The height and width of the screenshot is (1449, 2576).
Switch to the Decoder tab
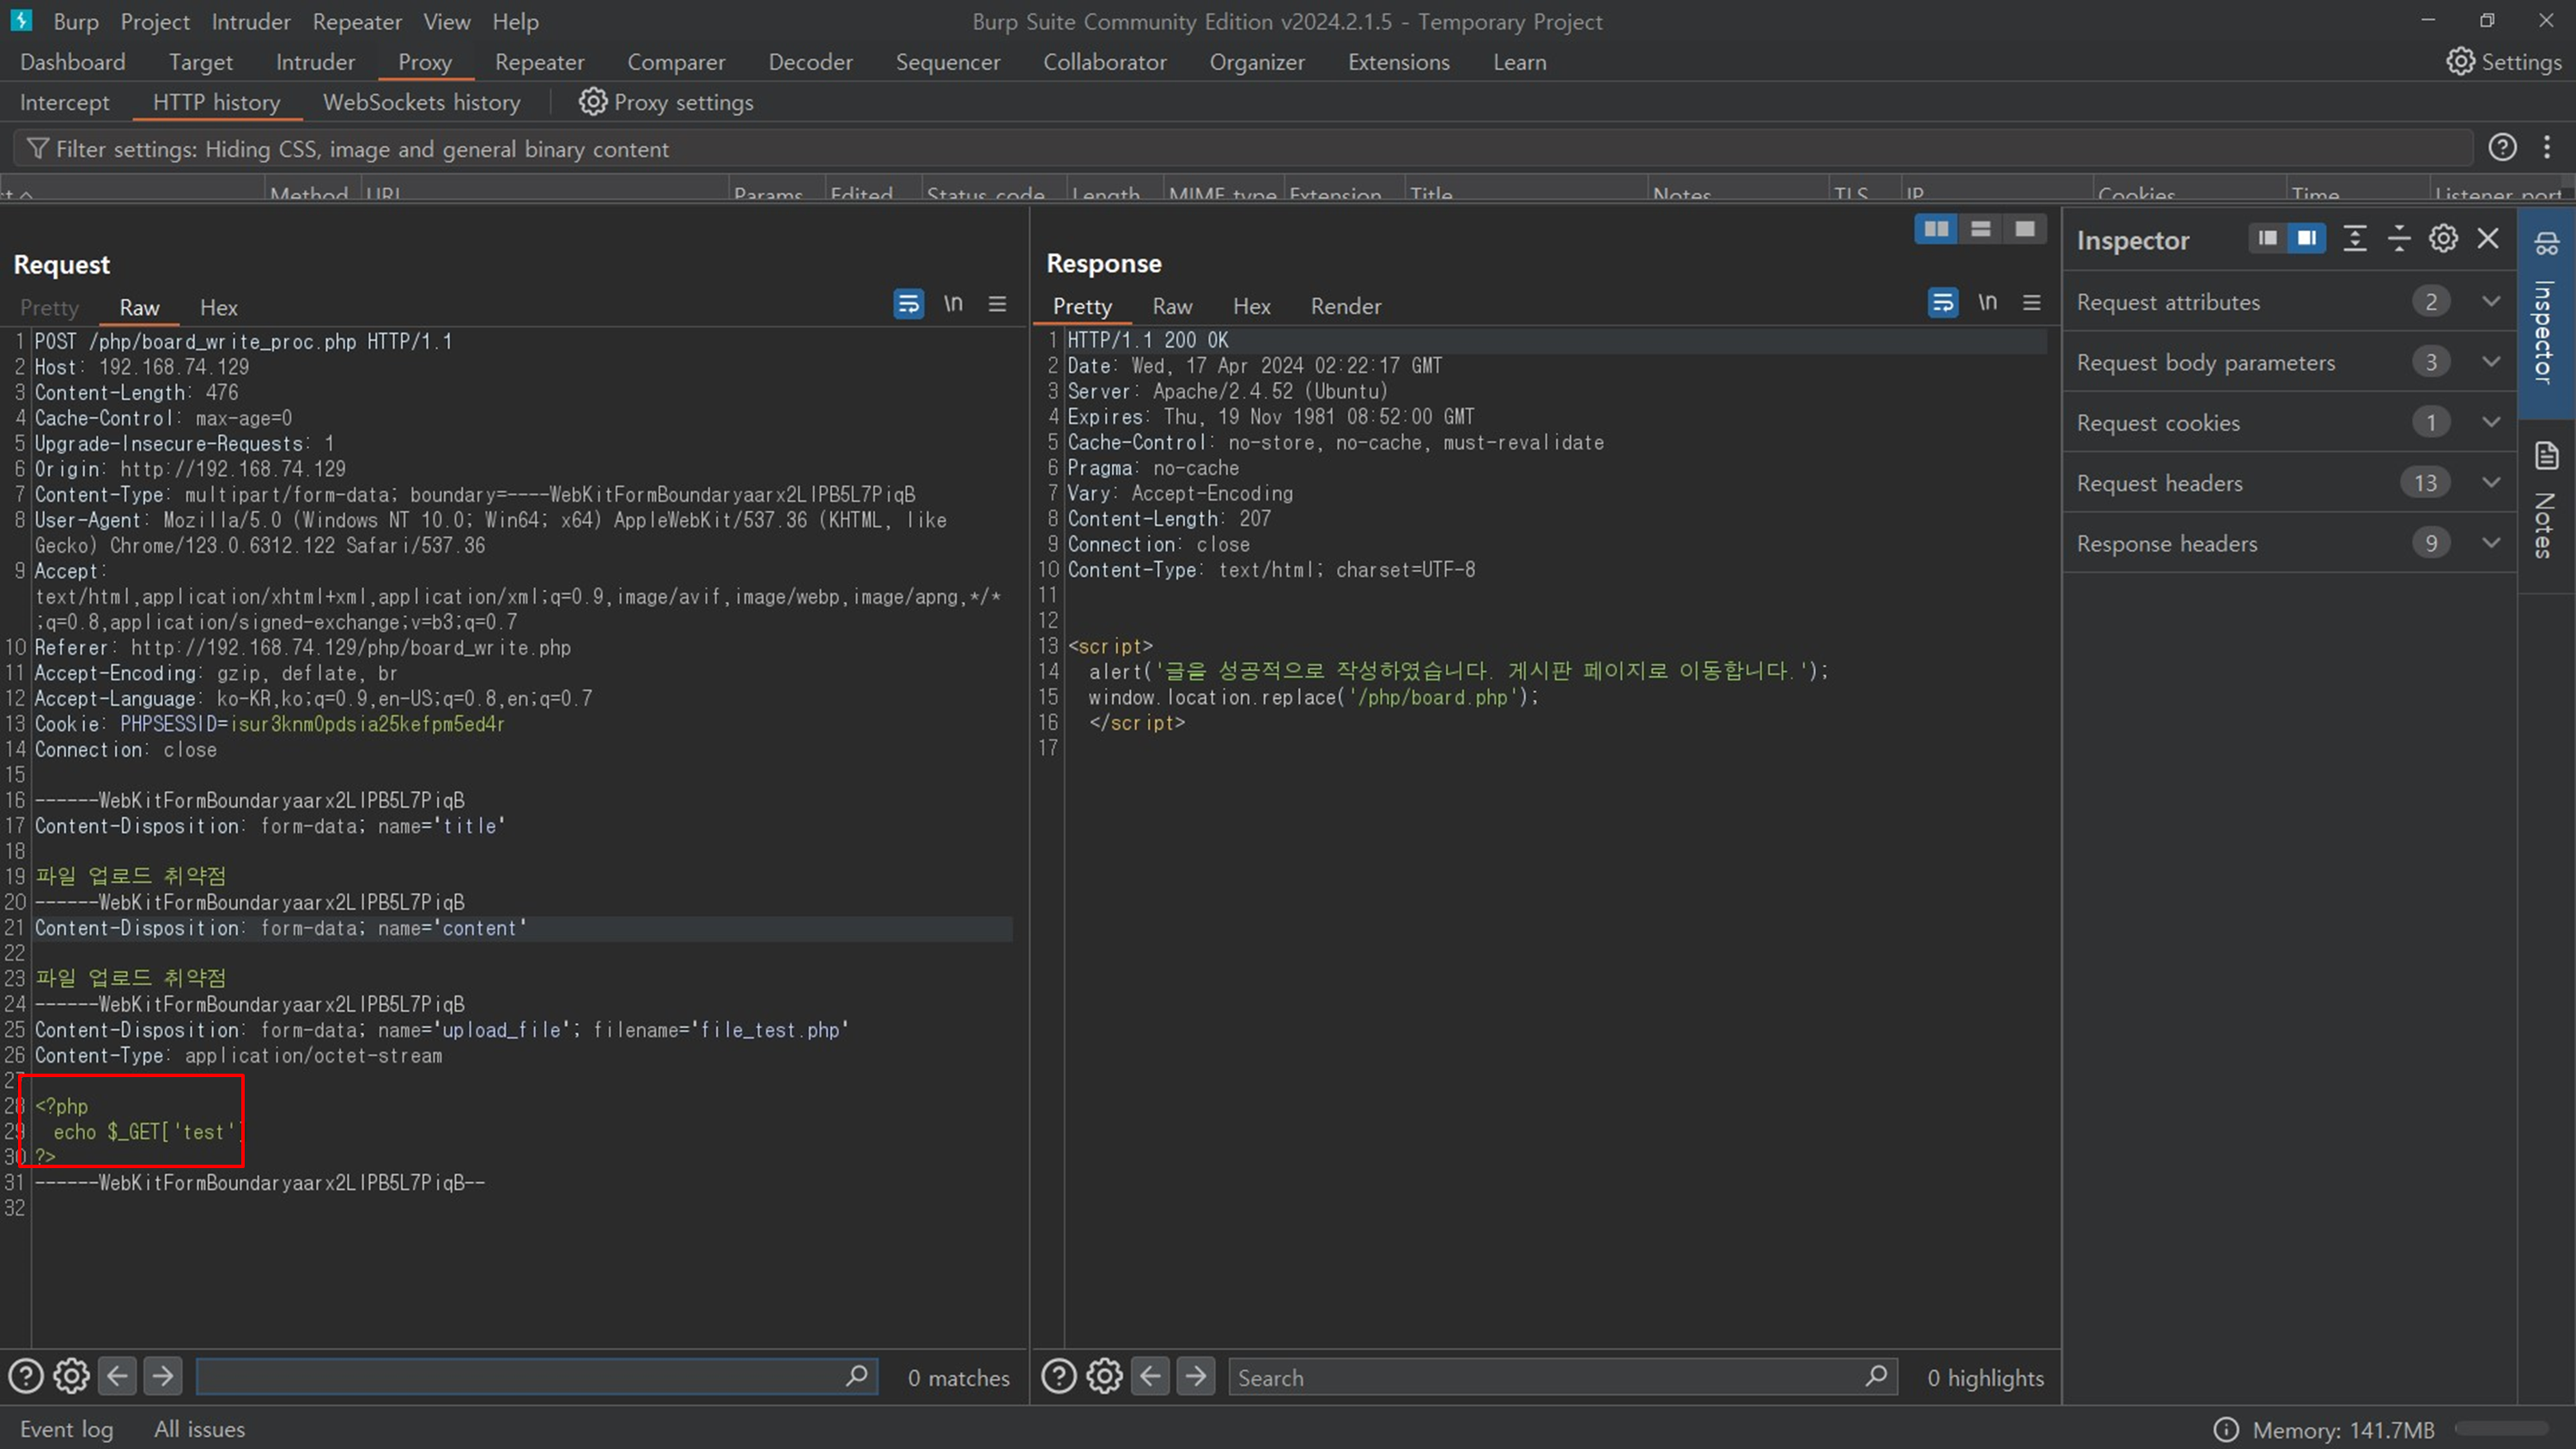click(x=810, y=62)
